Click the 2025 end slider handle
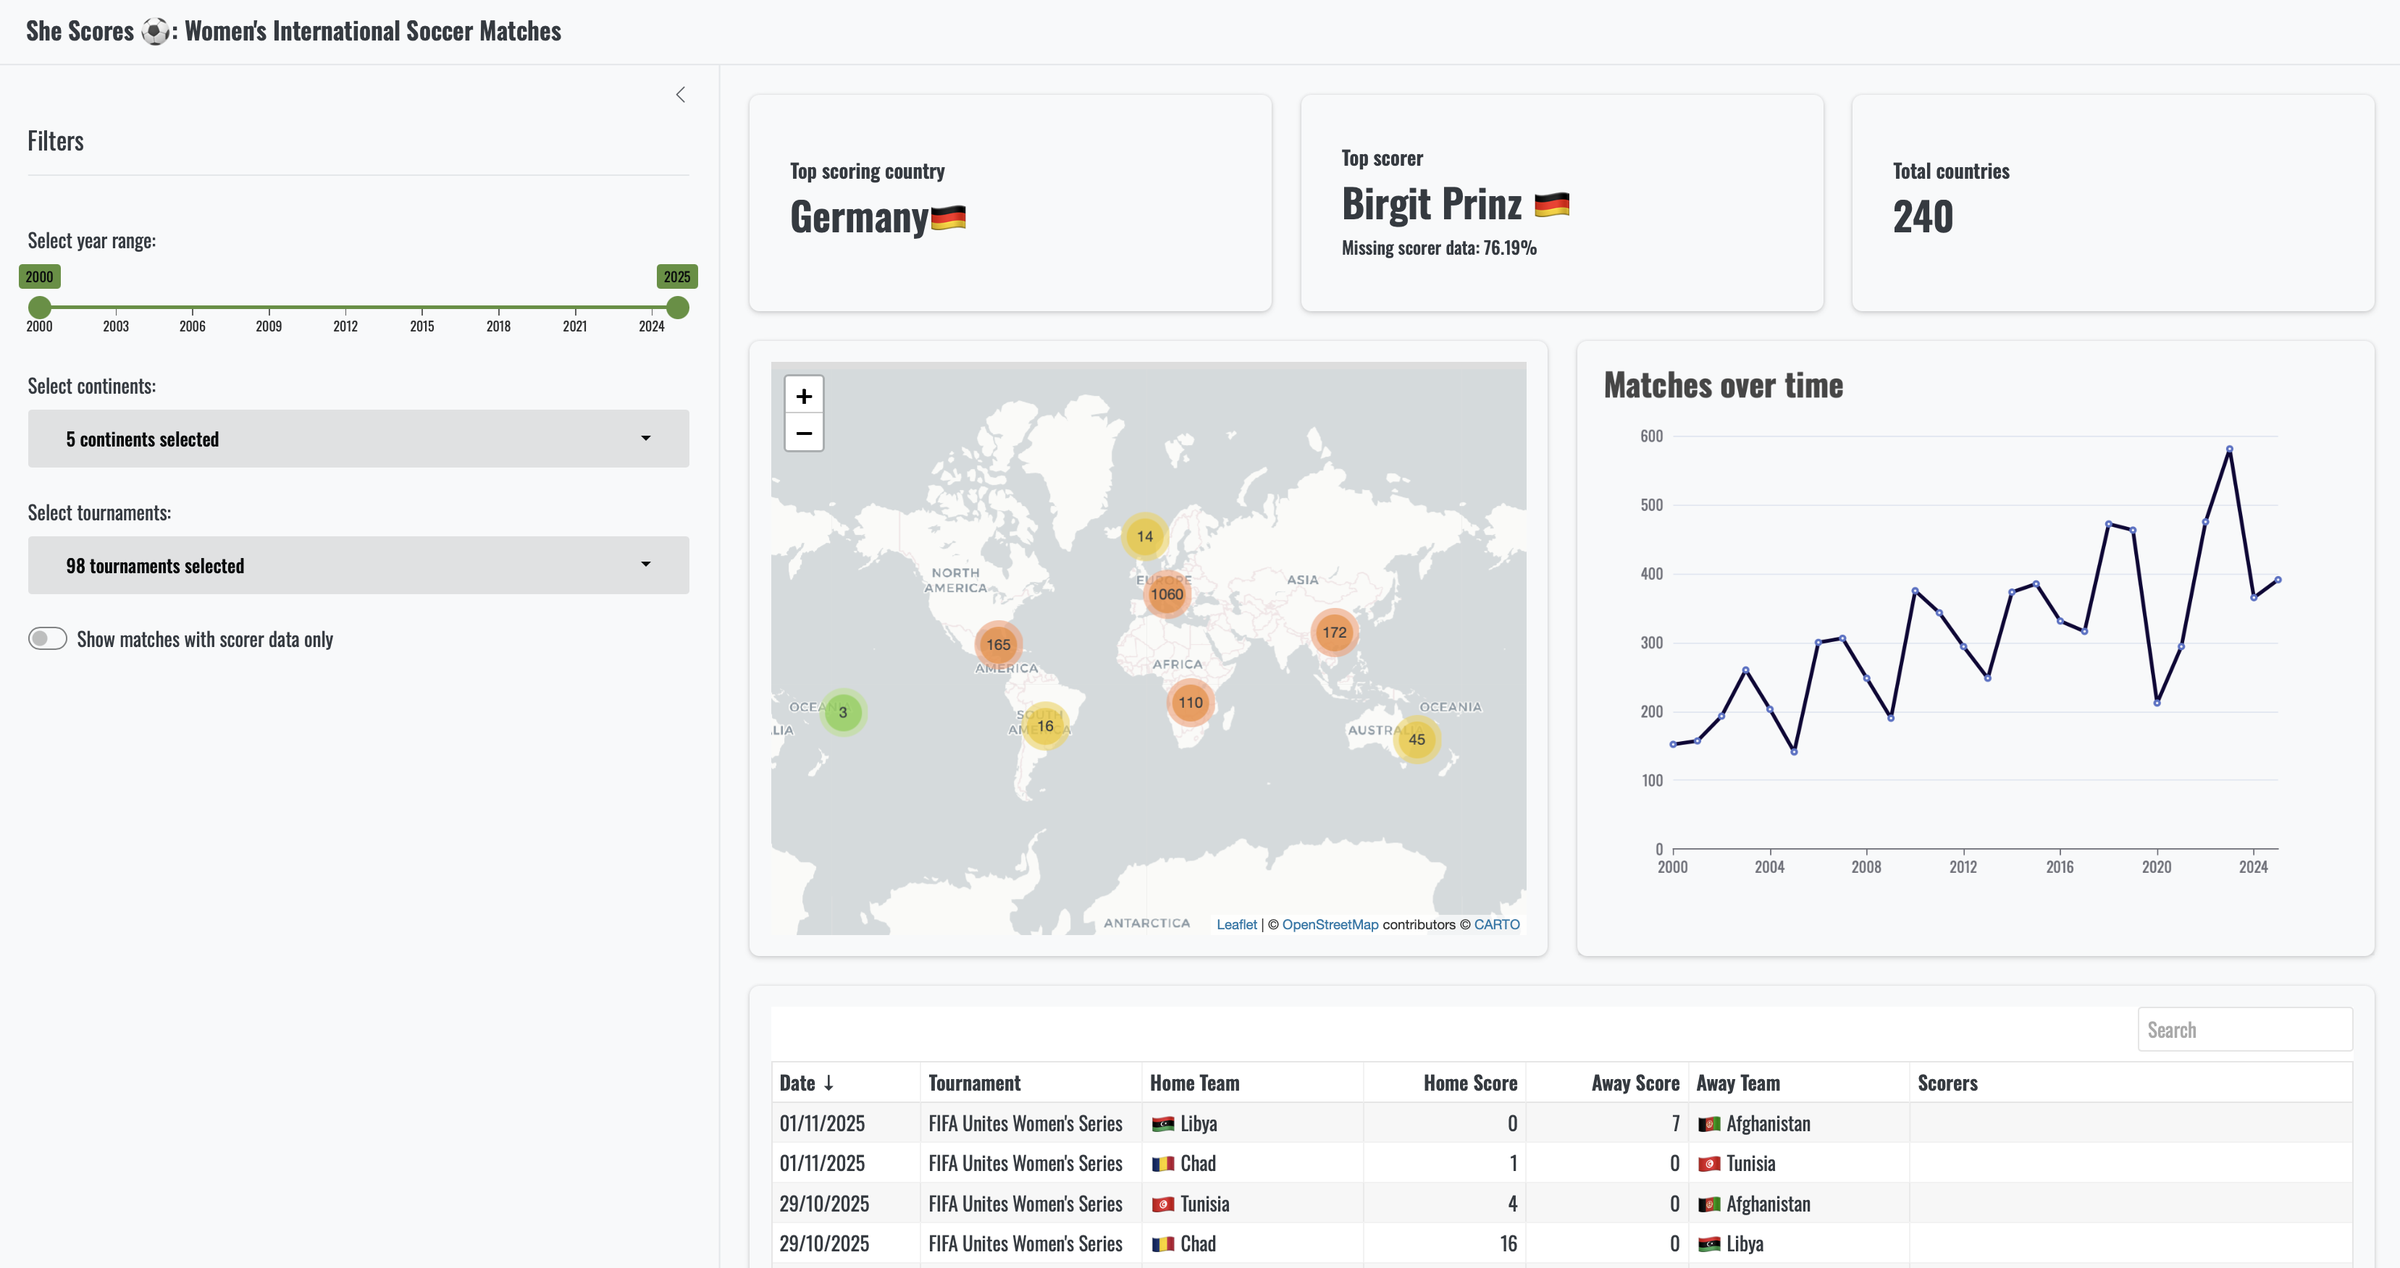2400x1268 pixels. click(x=677, y=307)
